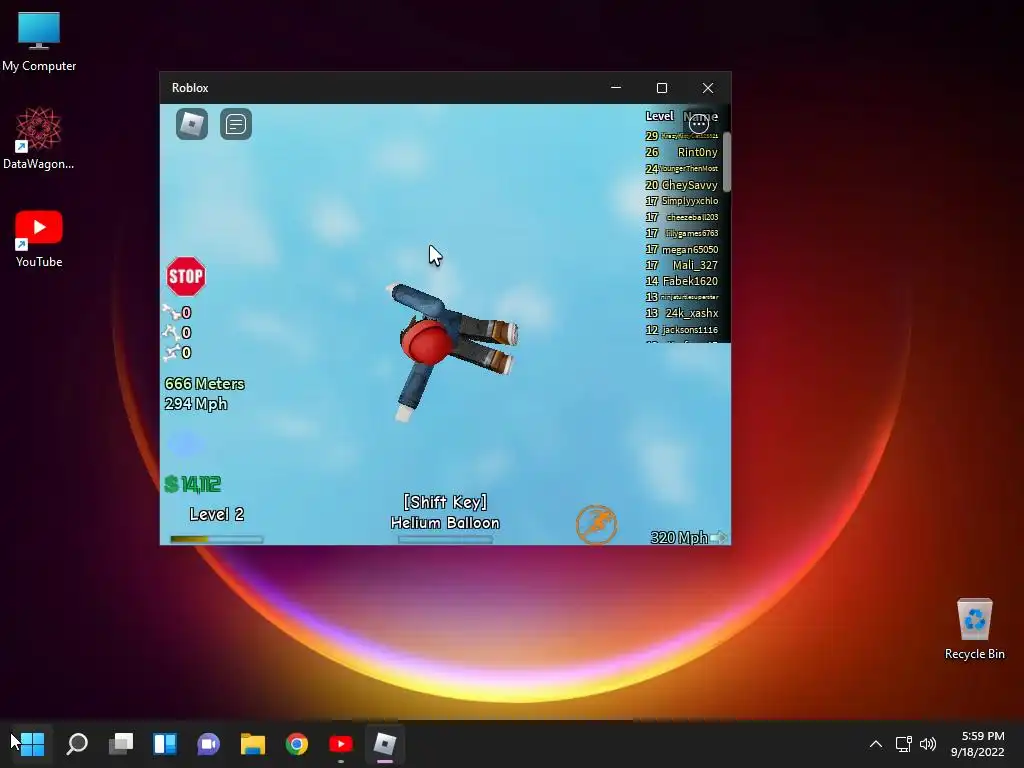Select the Roblox taskbar icon

(385, 744)
